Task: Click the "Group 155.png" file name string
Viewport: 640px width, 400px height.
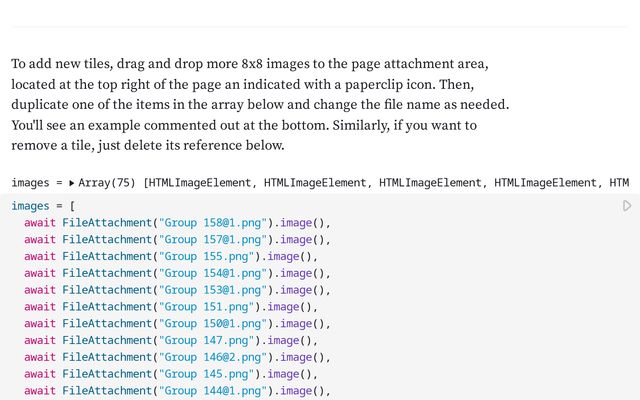Action: click(203, 256)
